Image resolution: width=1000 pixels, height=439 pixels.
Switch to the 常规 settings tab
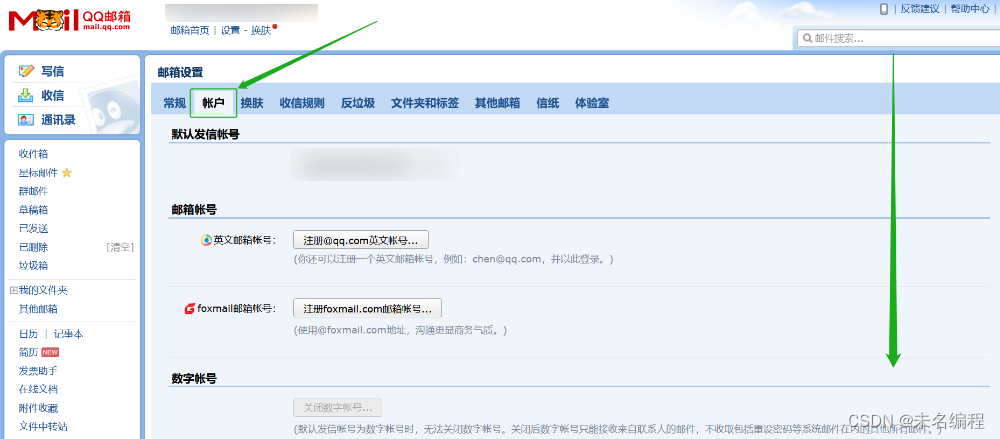tap(174, 103)
